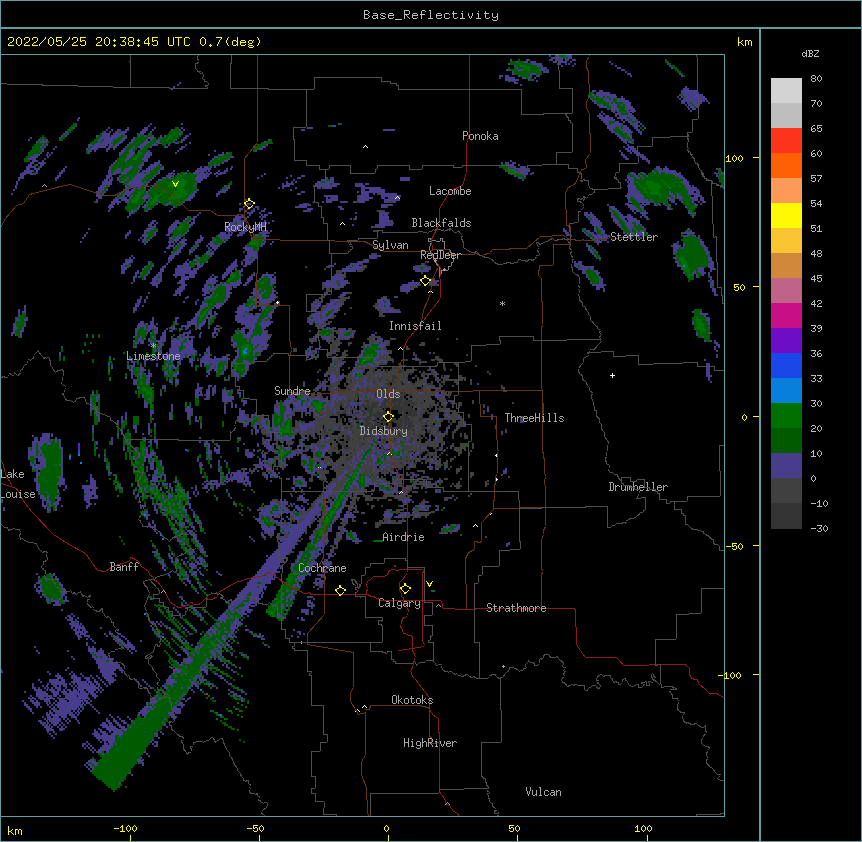Image resolution: width=862 pixels, height=842 pixels.
Task: Pick the red swatch between 65 and 60
Action: (786, 141)
